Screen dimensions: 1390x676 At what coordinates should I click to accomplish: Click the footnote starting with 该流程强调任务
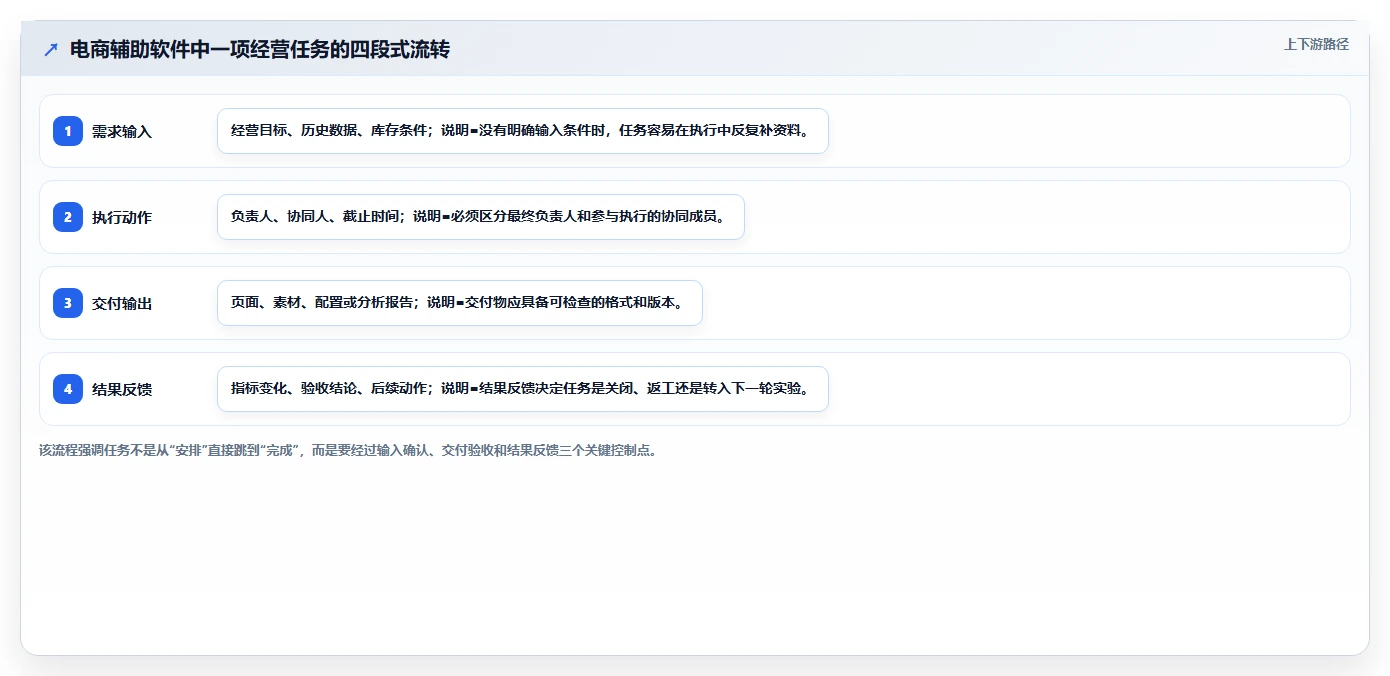(x=348, y=450)
